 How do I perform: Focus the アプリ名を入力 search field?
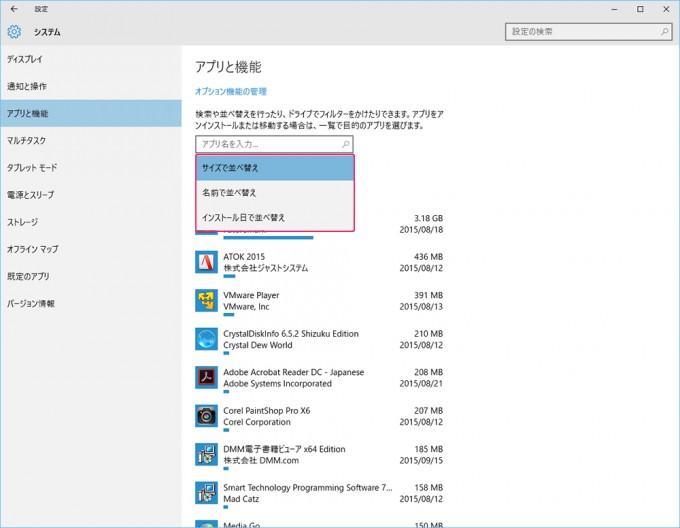pos(274,144)
